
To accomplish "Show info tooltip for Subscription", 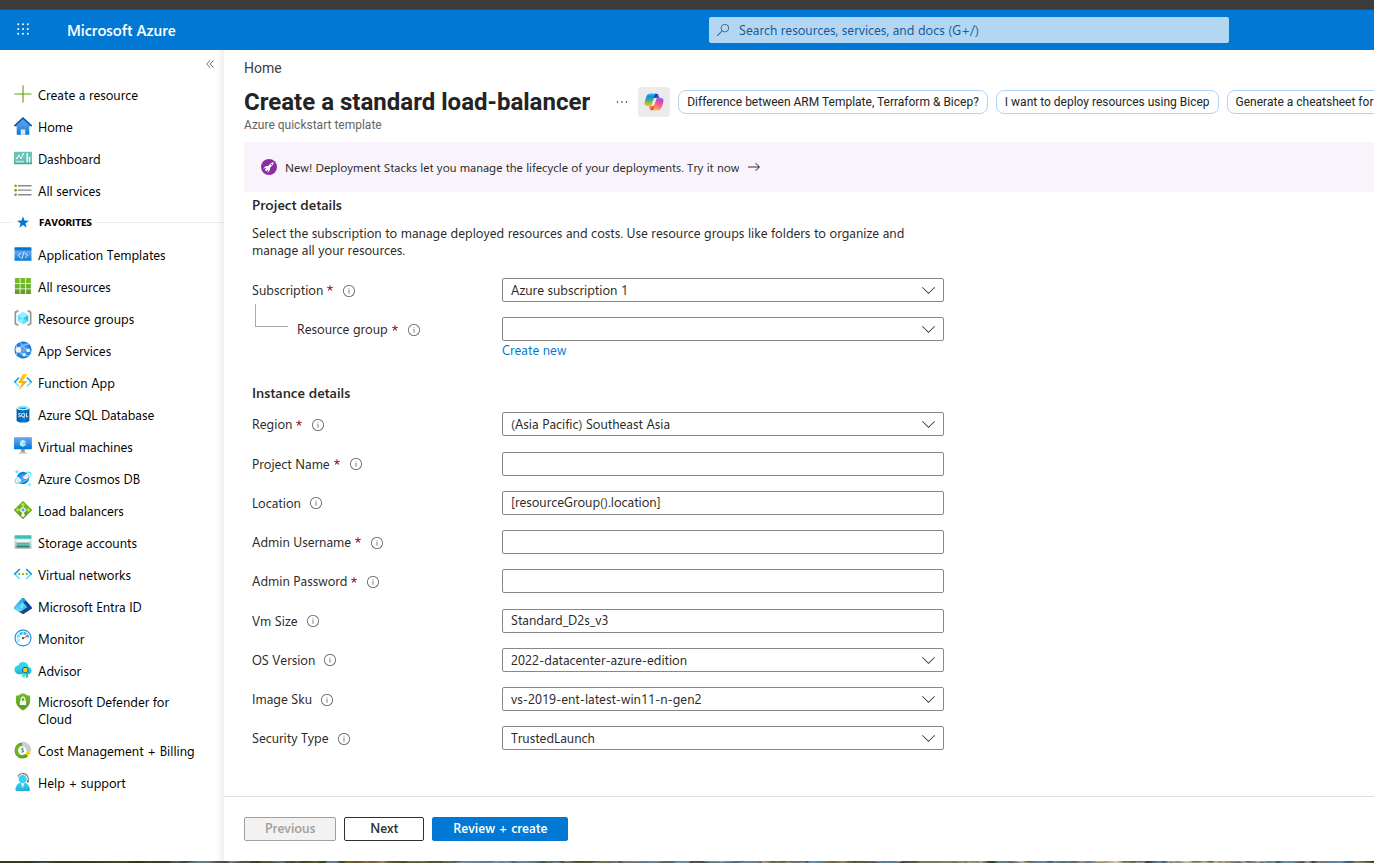I will (x=349, y=291).
